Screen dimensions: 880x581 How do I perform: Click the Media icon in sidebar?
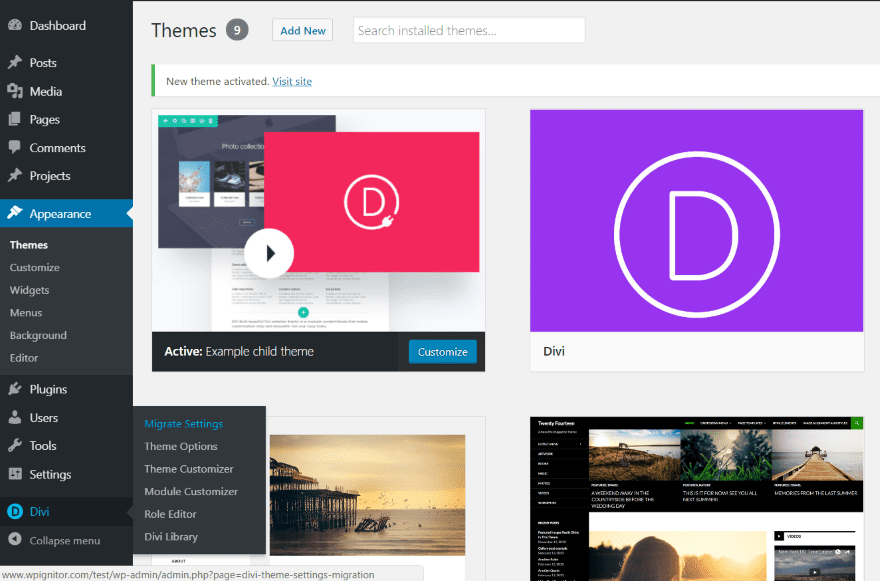15,91
